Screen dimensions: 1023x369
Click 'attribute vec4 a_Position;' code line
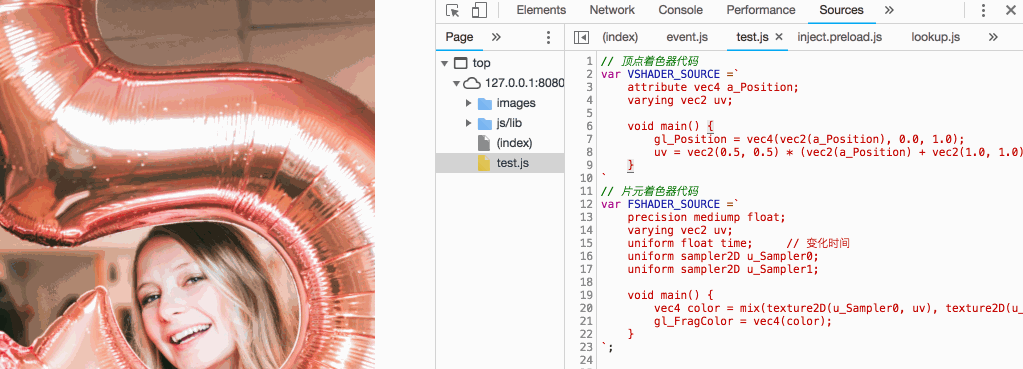coord(713,87)
